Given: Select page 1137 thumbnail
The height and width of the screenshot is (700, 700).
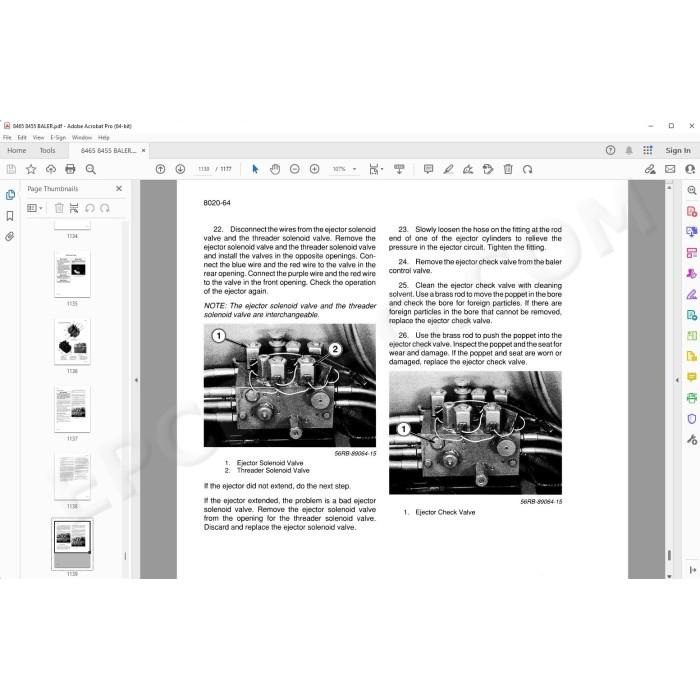Looking at the screenshot, I should [x=72, y=409].
